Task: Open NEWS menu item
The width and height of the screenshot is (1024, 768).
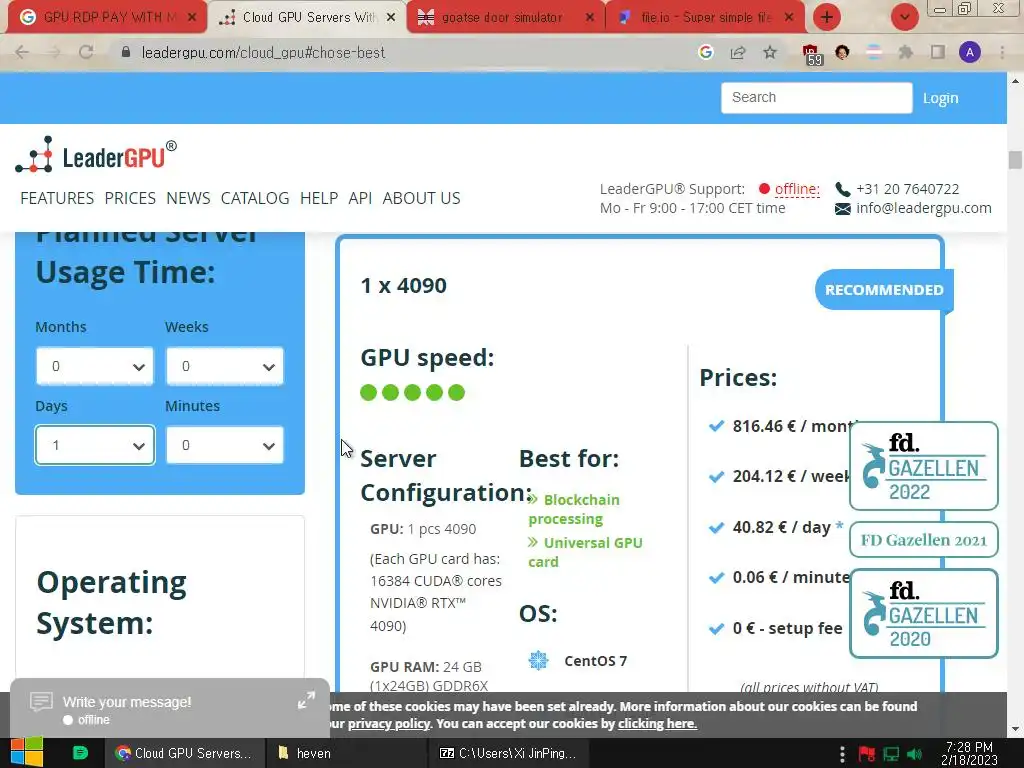Action: coord(188,198)
